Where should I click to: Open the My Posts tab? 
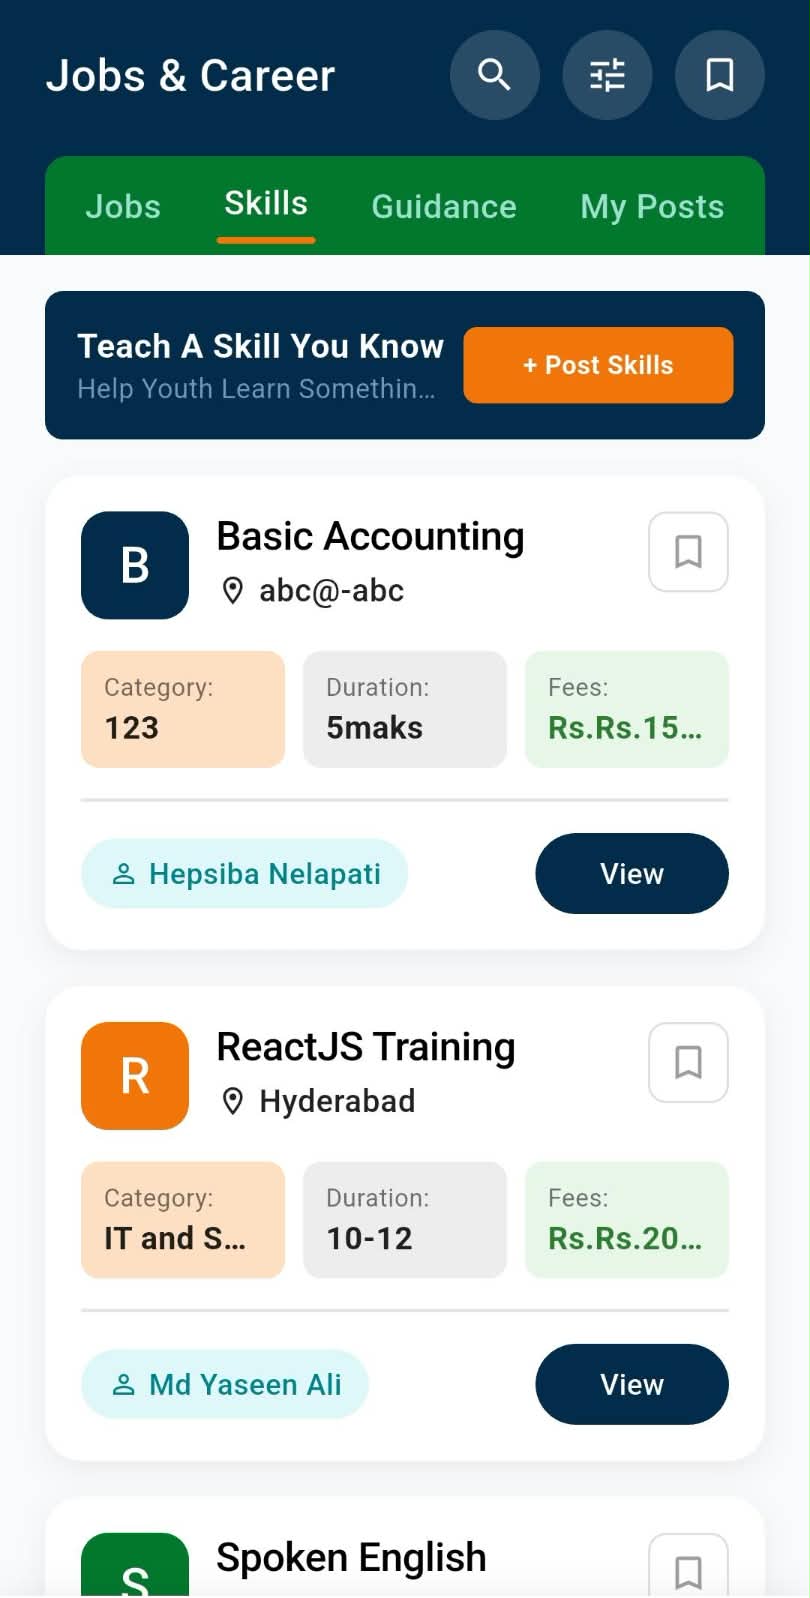pos(652,206)
